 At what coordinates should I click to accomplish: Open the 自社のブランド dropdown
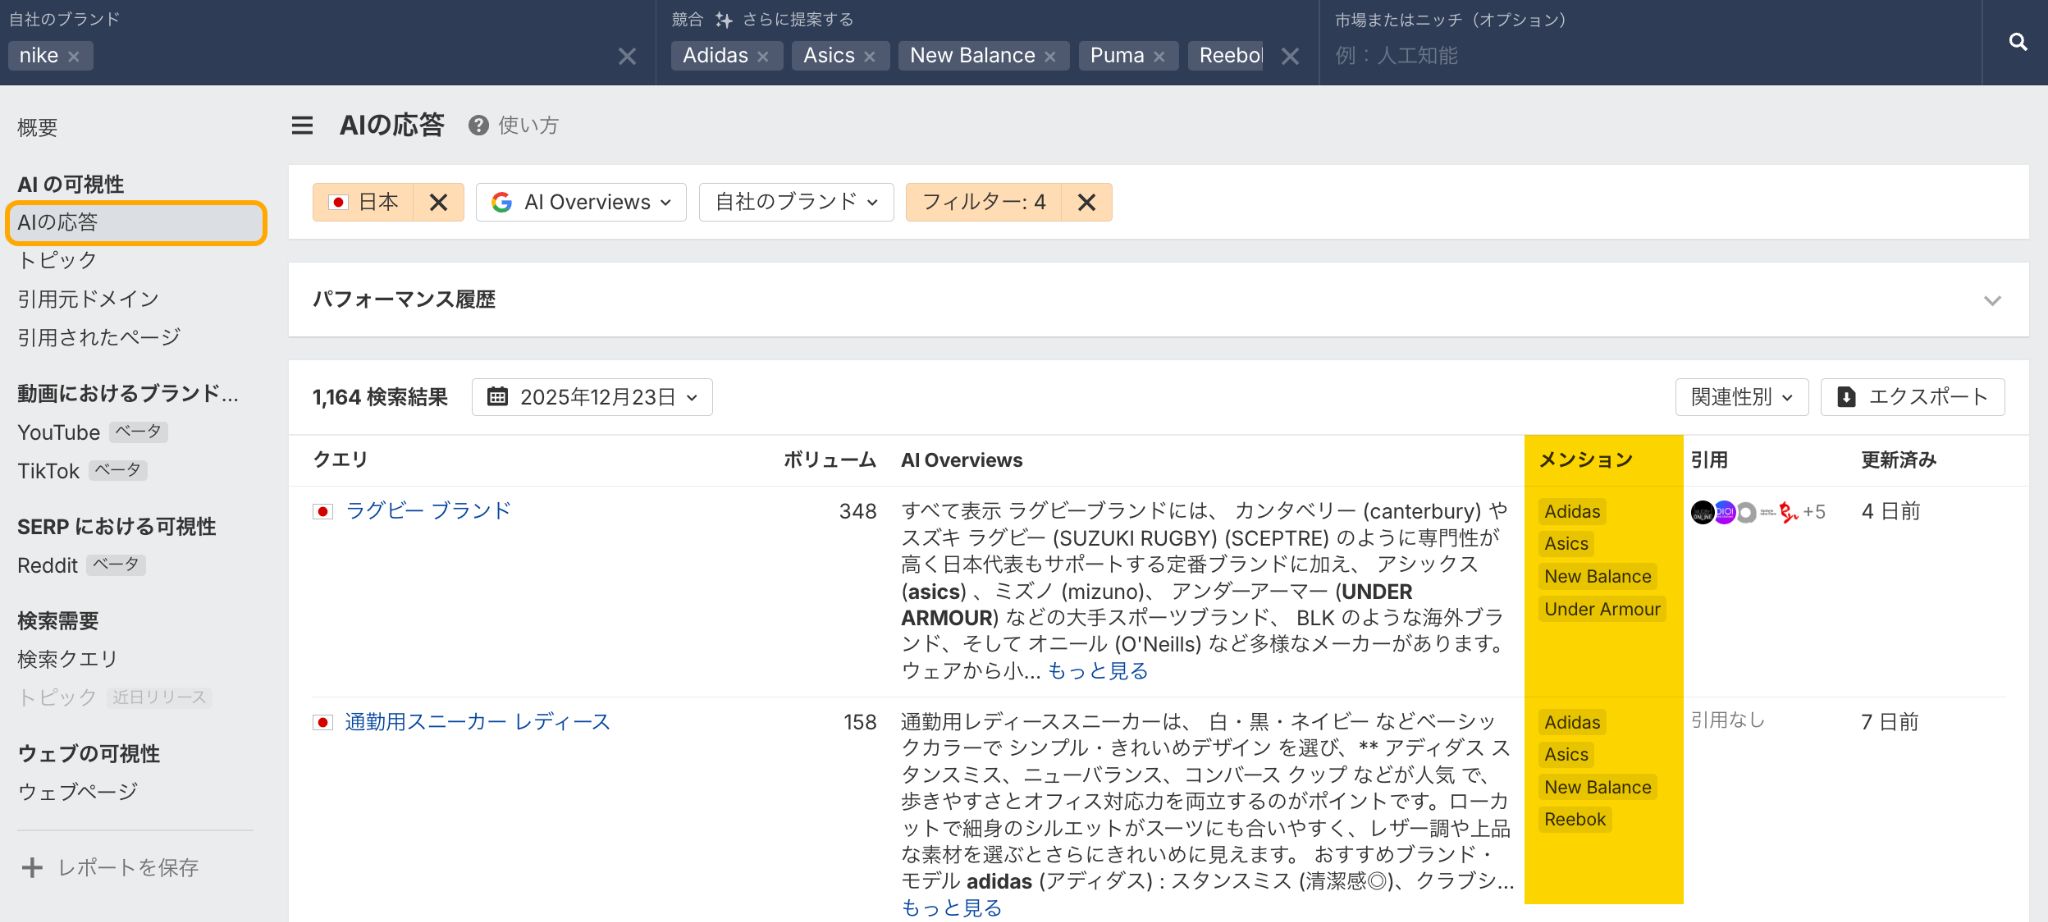pos(796,203)
